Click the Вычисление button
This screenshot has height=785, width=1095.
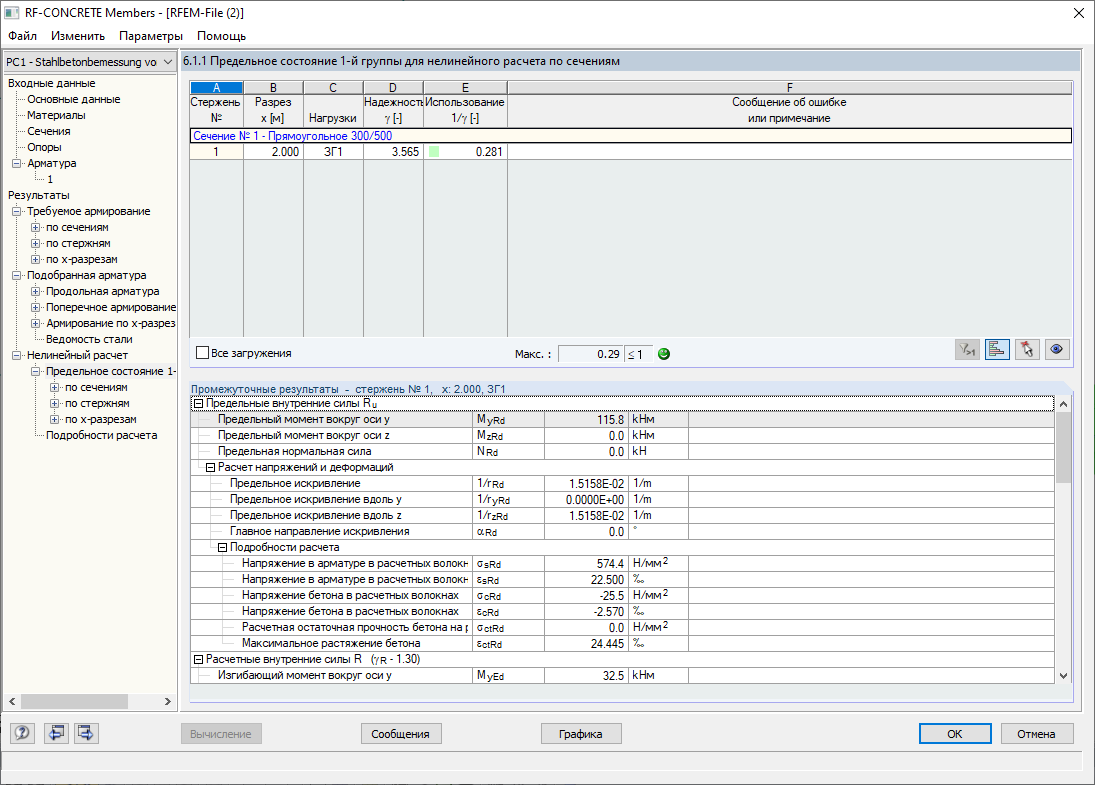pyautogui.click(x=221, y=733)
